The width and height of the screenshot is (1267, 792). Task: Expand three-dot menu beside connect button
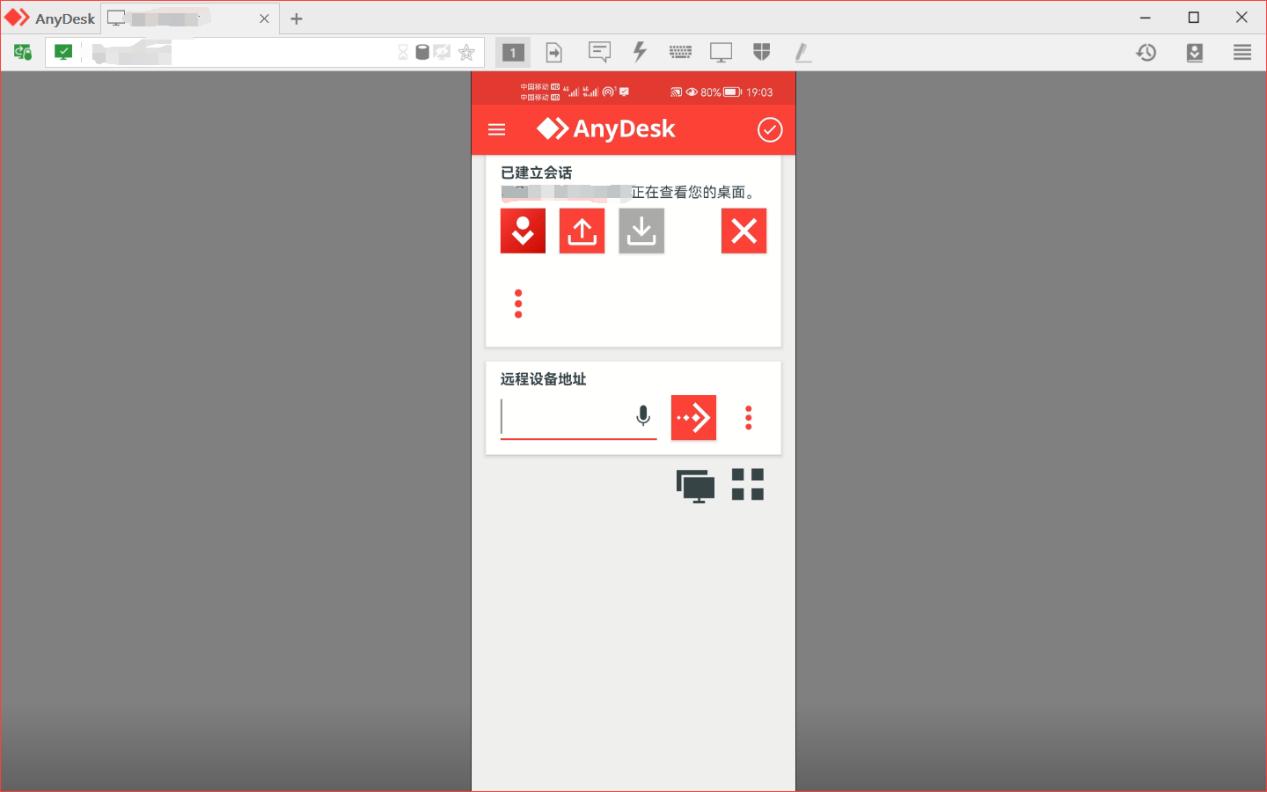click(748, 418)
